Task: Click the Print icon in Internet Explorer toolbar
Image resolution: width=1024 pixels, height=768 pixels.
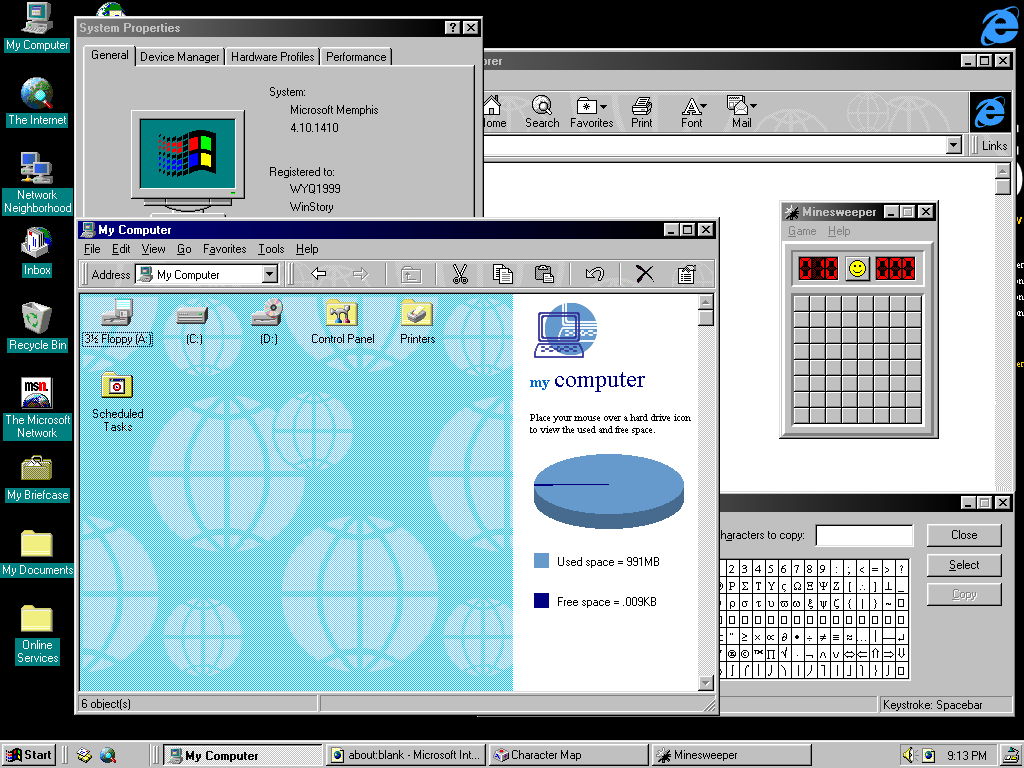Action: pos(641,112)
